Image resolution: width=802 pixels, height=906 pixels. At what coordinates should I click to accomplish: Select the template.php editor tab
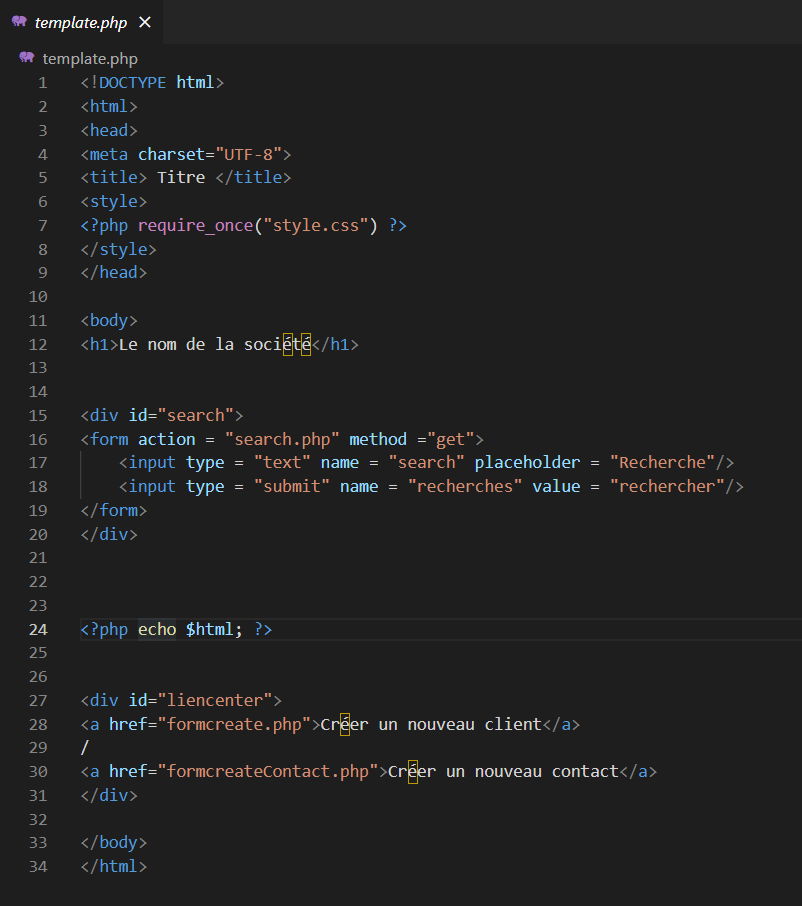(x=81, y=23)
